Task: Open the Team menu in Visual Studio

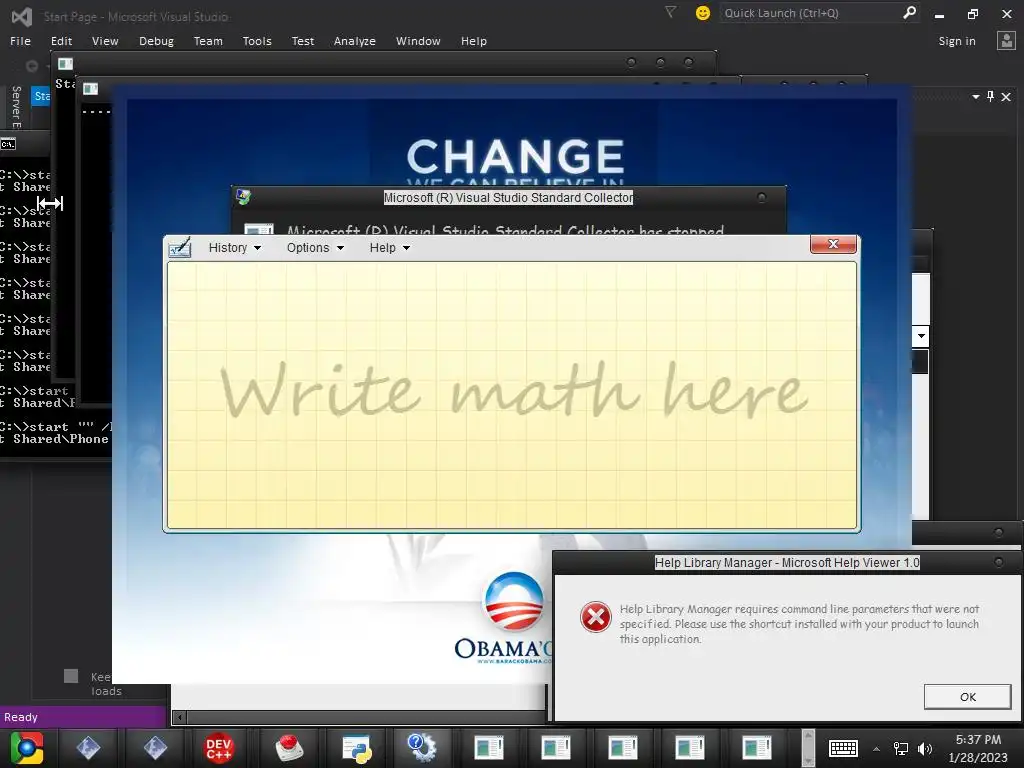Action: [208, 41]
